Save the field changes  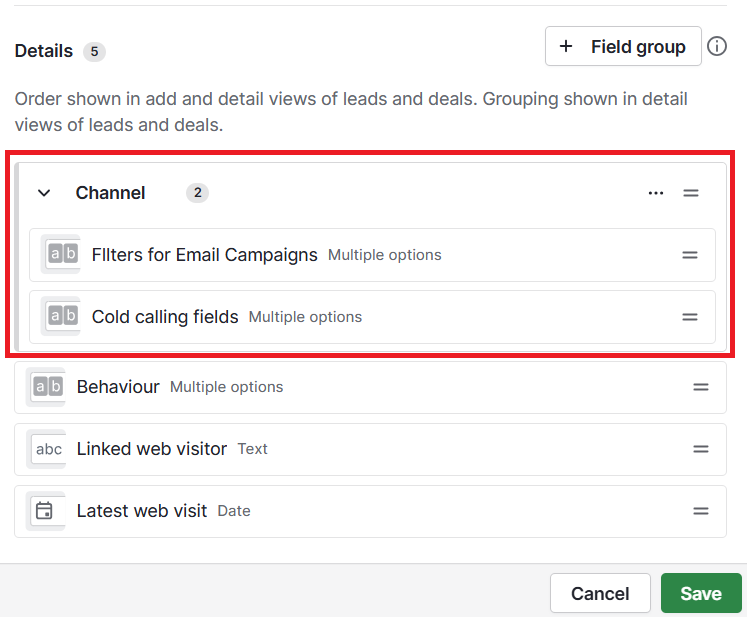point(701,593)
